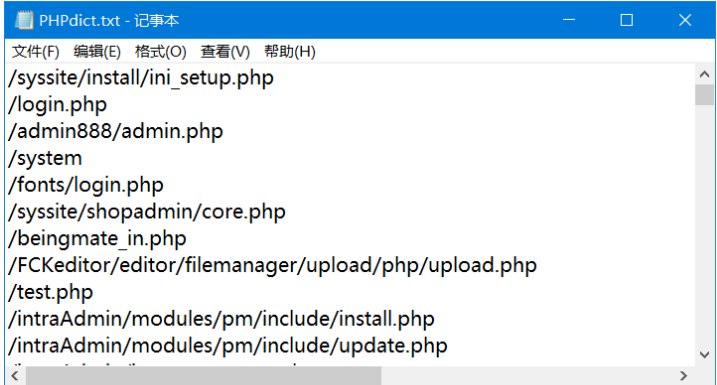Place cursor at end of /system line
This screenshot has width=717, height=385.
(x=83, y=158)
